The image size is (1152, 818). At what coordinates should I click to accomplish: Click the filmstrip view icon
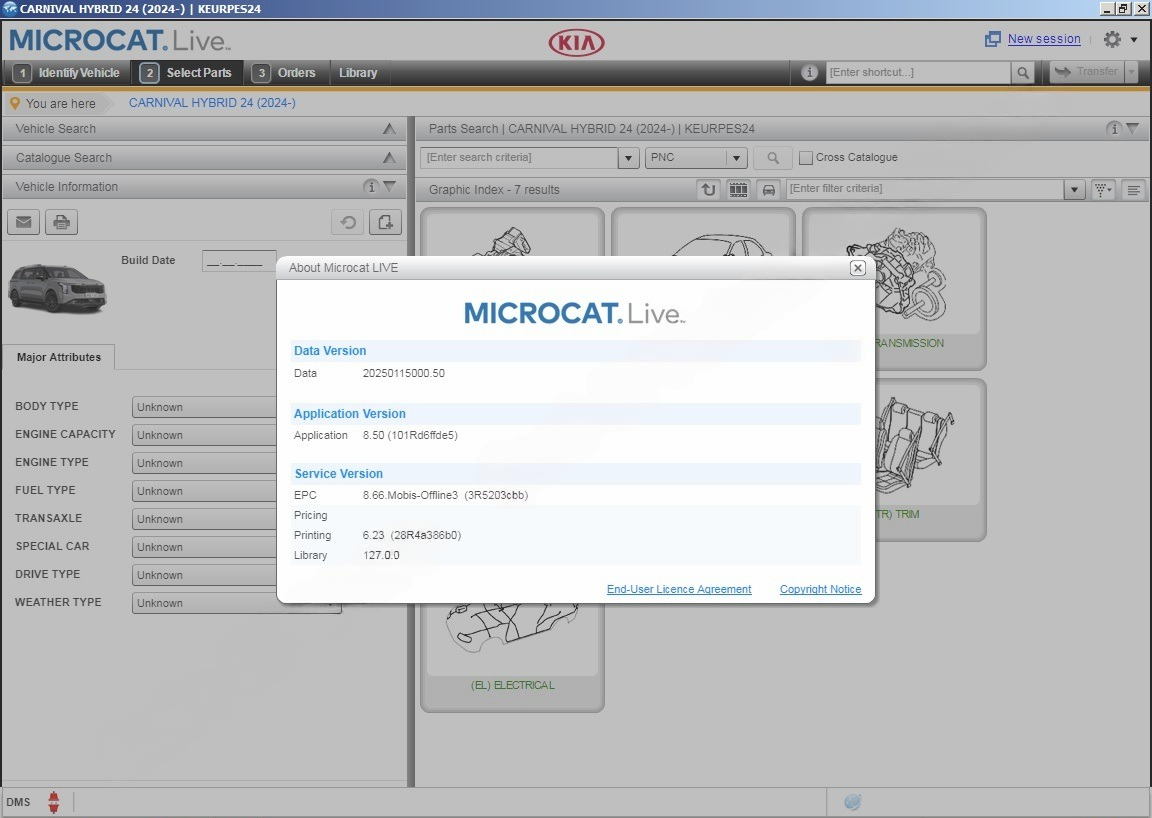click(x=738, y=190)
